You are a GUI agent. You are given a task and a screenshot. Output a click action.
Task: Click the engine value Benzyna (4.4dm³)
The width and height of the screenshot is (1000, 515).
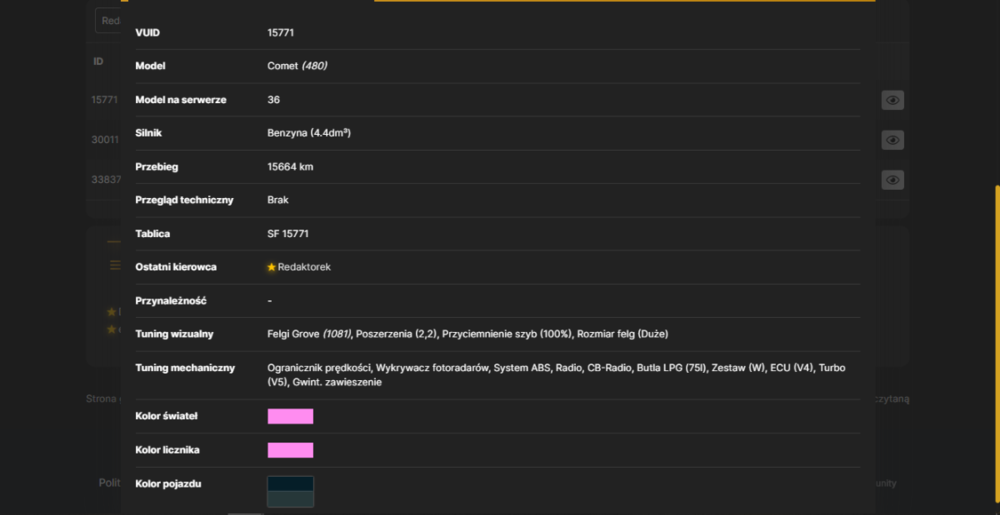(x=309, y=133)
